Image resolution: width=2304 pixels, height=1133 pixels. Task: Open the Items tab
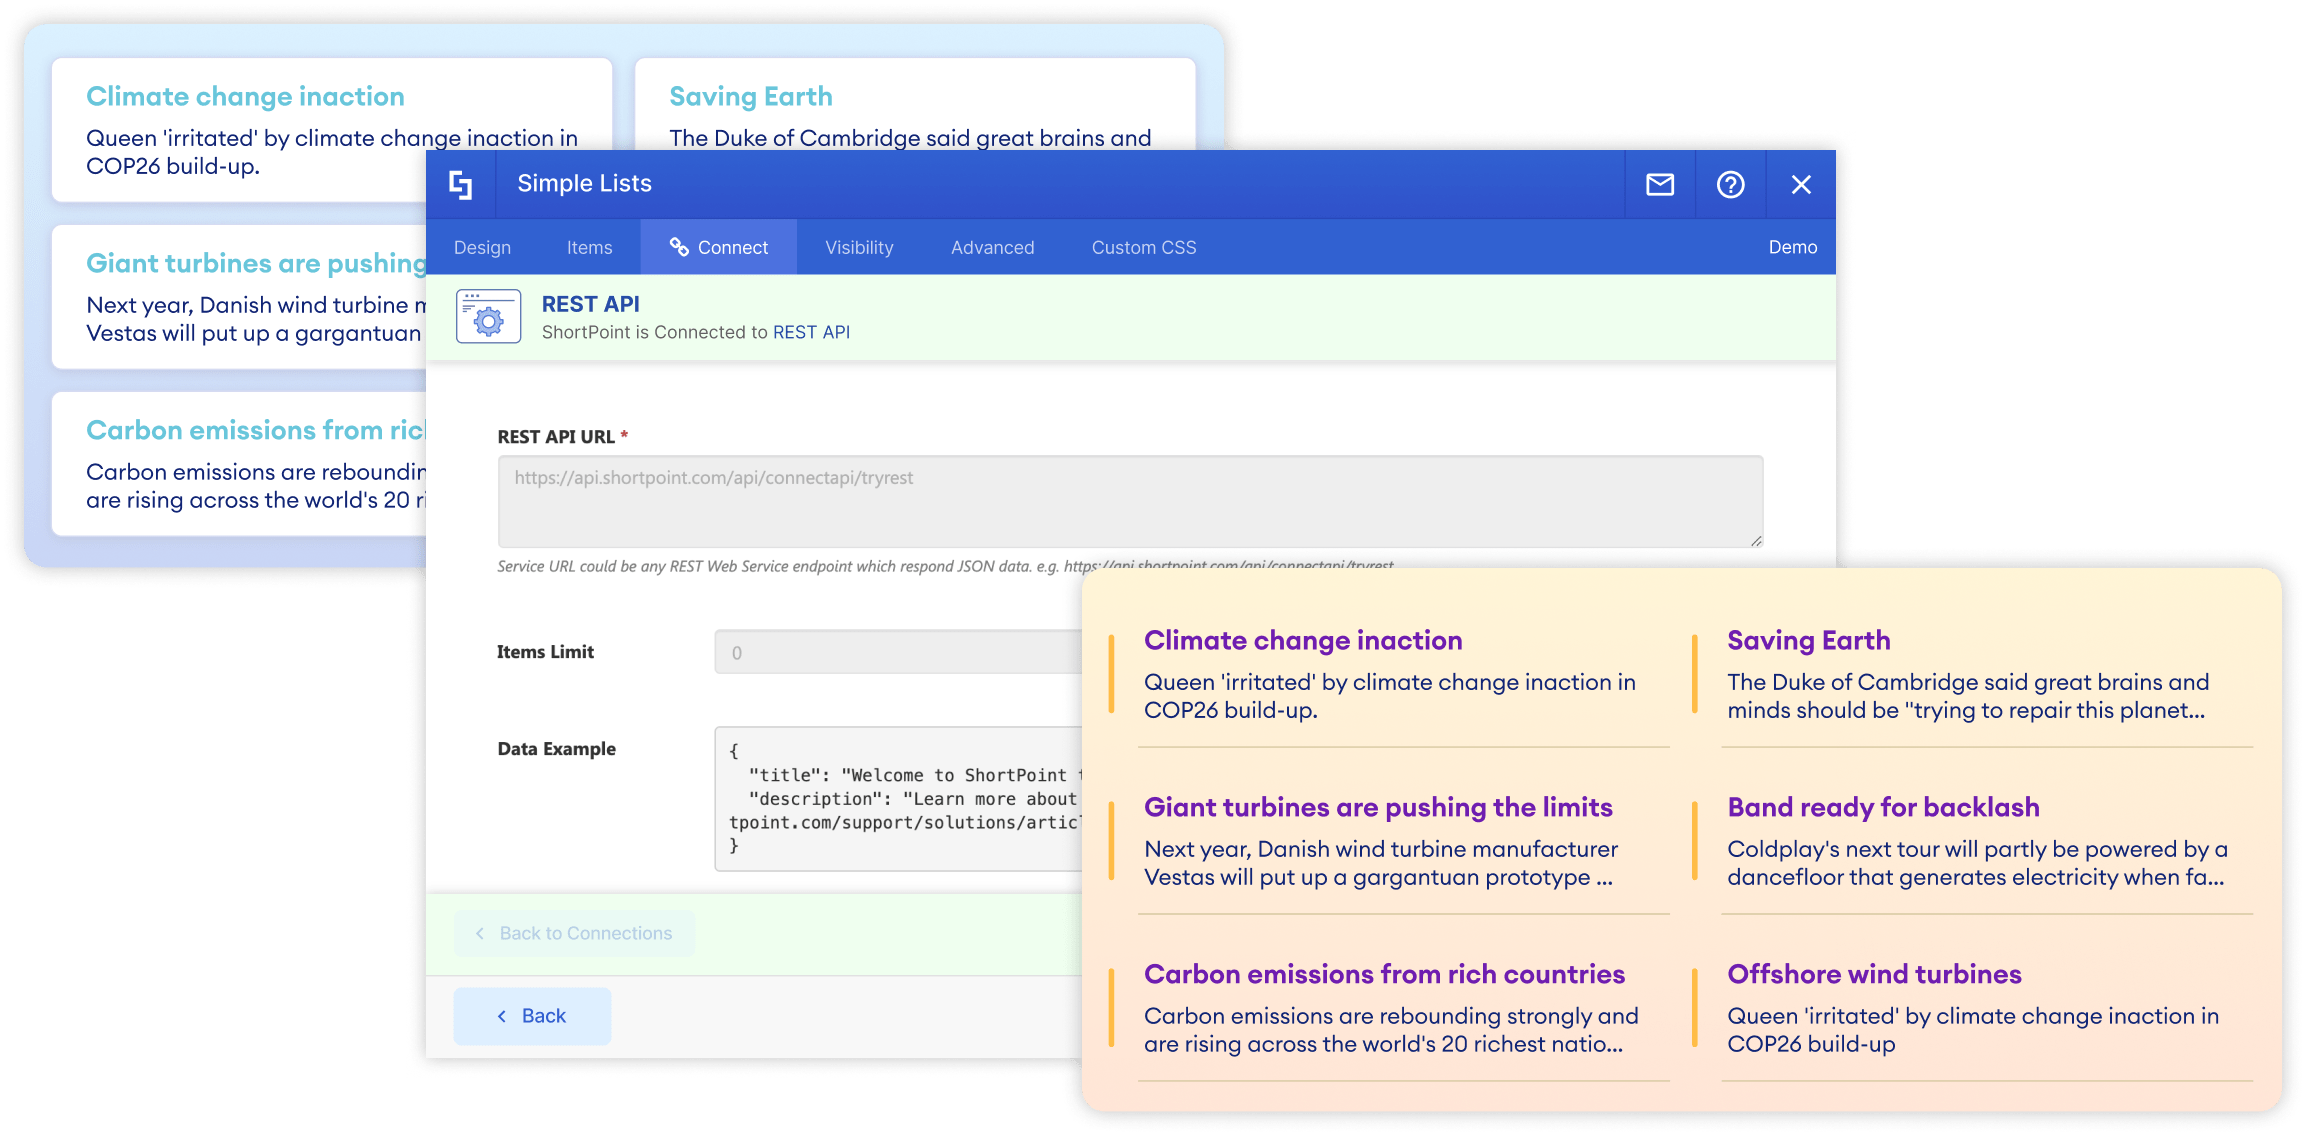tap(589, 247)
